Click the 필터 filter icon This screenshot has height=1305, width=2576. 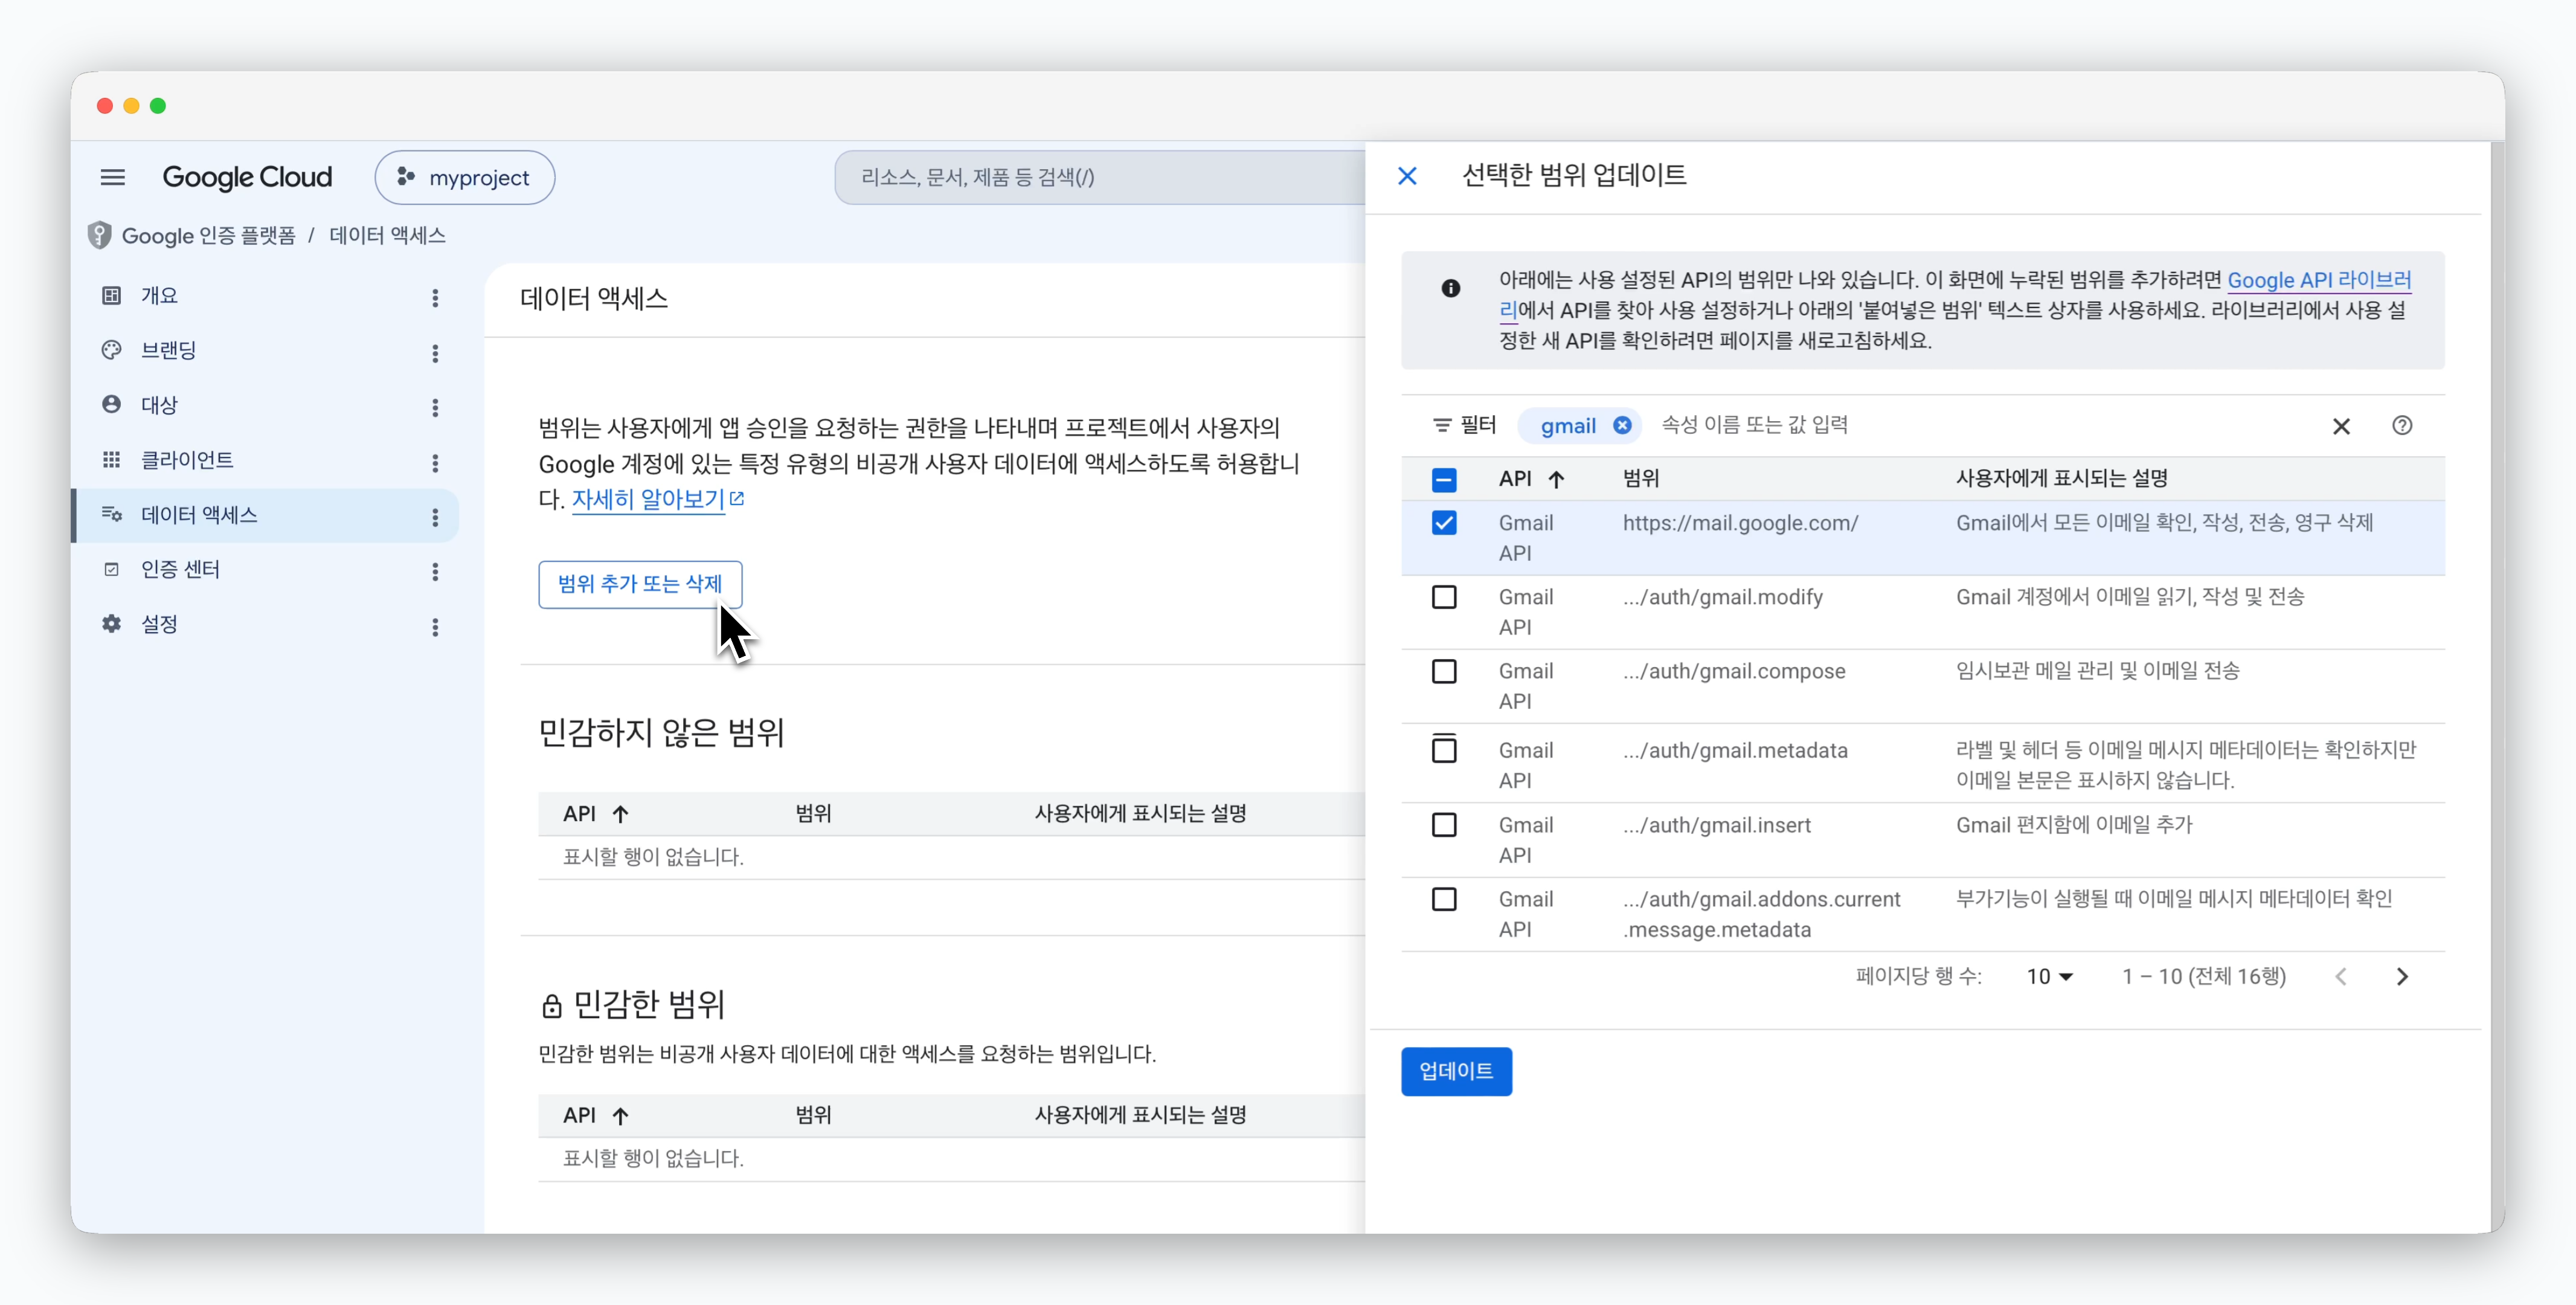click(x=1442, y=426)
